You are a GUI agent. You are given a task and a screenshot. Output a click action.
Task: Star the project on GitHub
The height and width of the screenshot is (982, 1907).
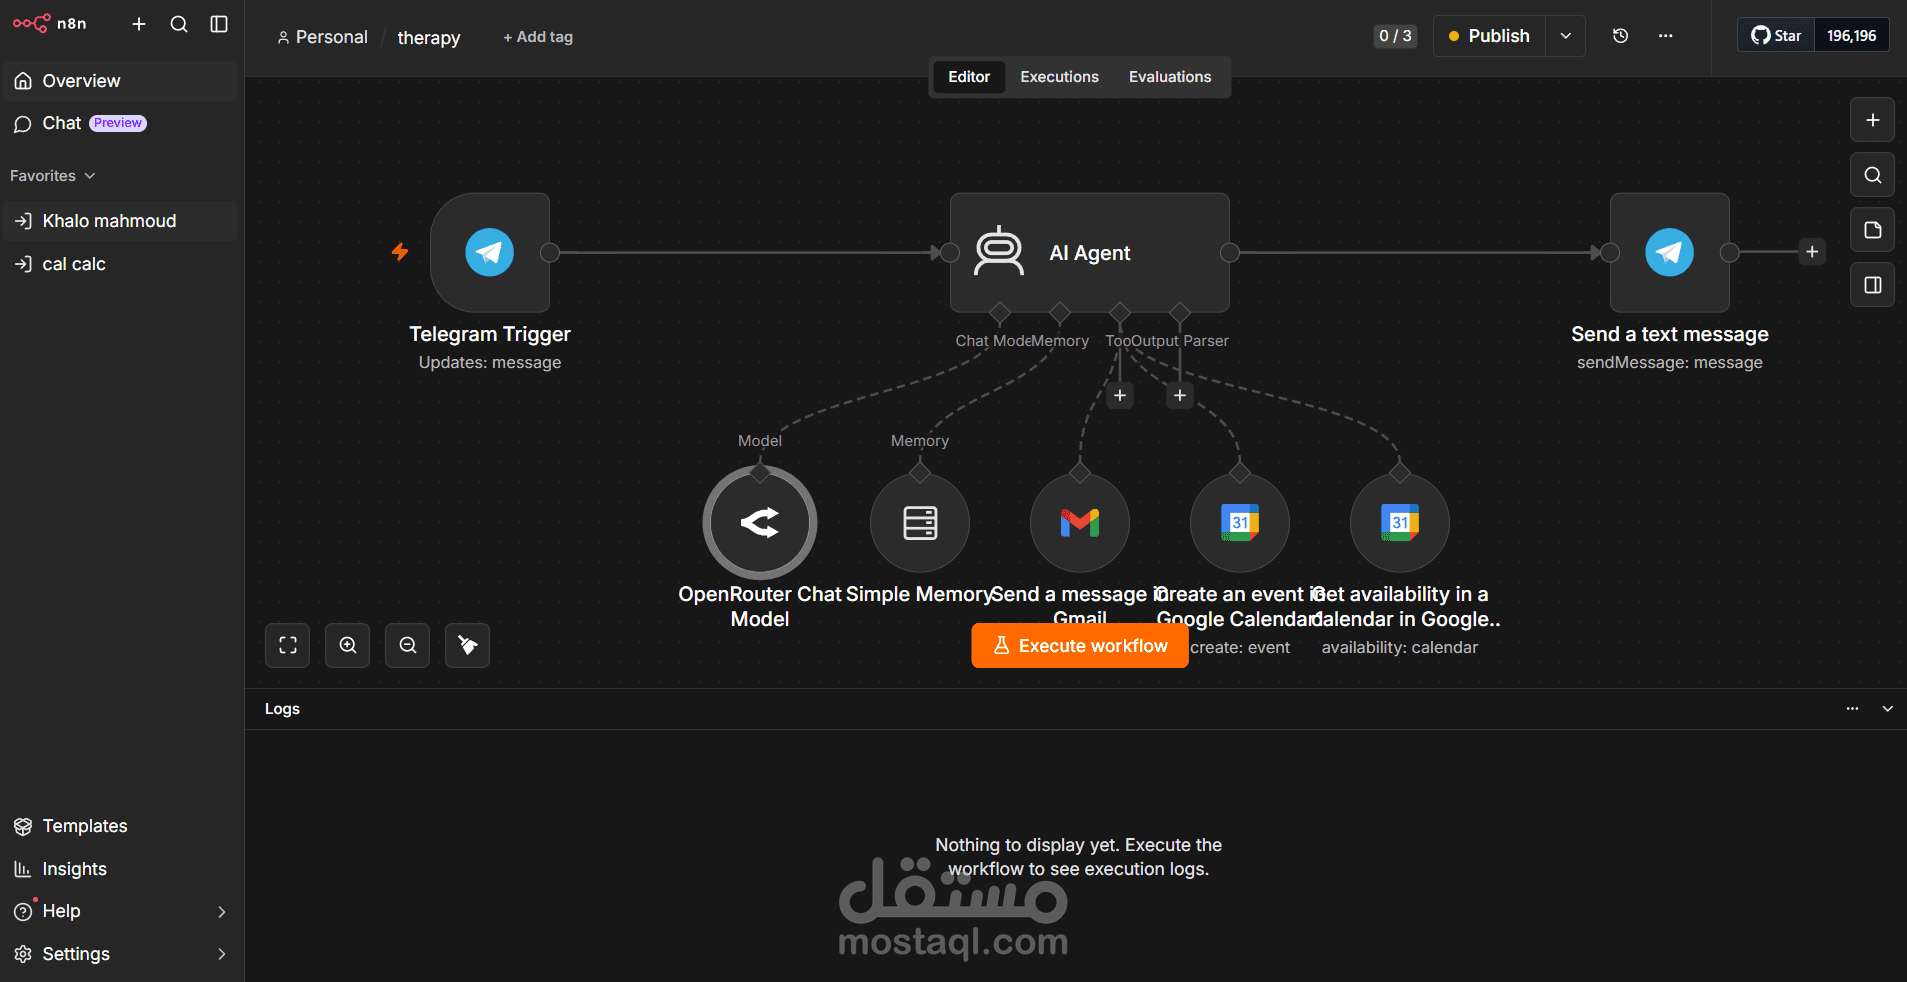(x=1776, y=35)
